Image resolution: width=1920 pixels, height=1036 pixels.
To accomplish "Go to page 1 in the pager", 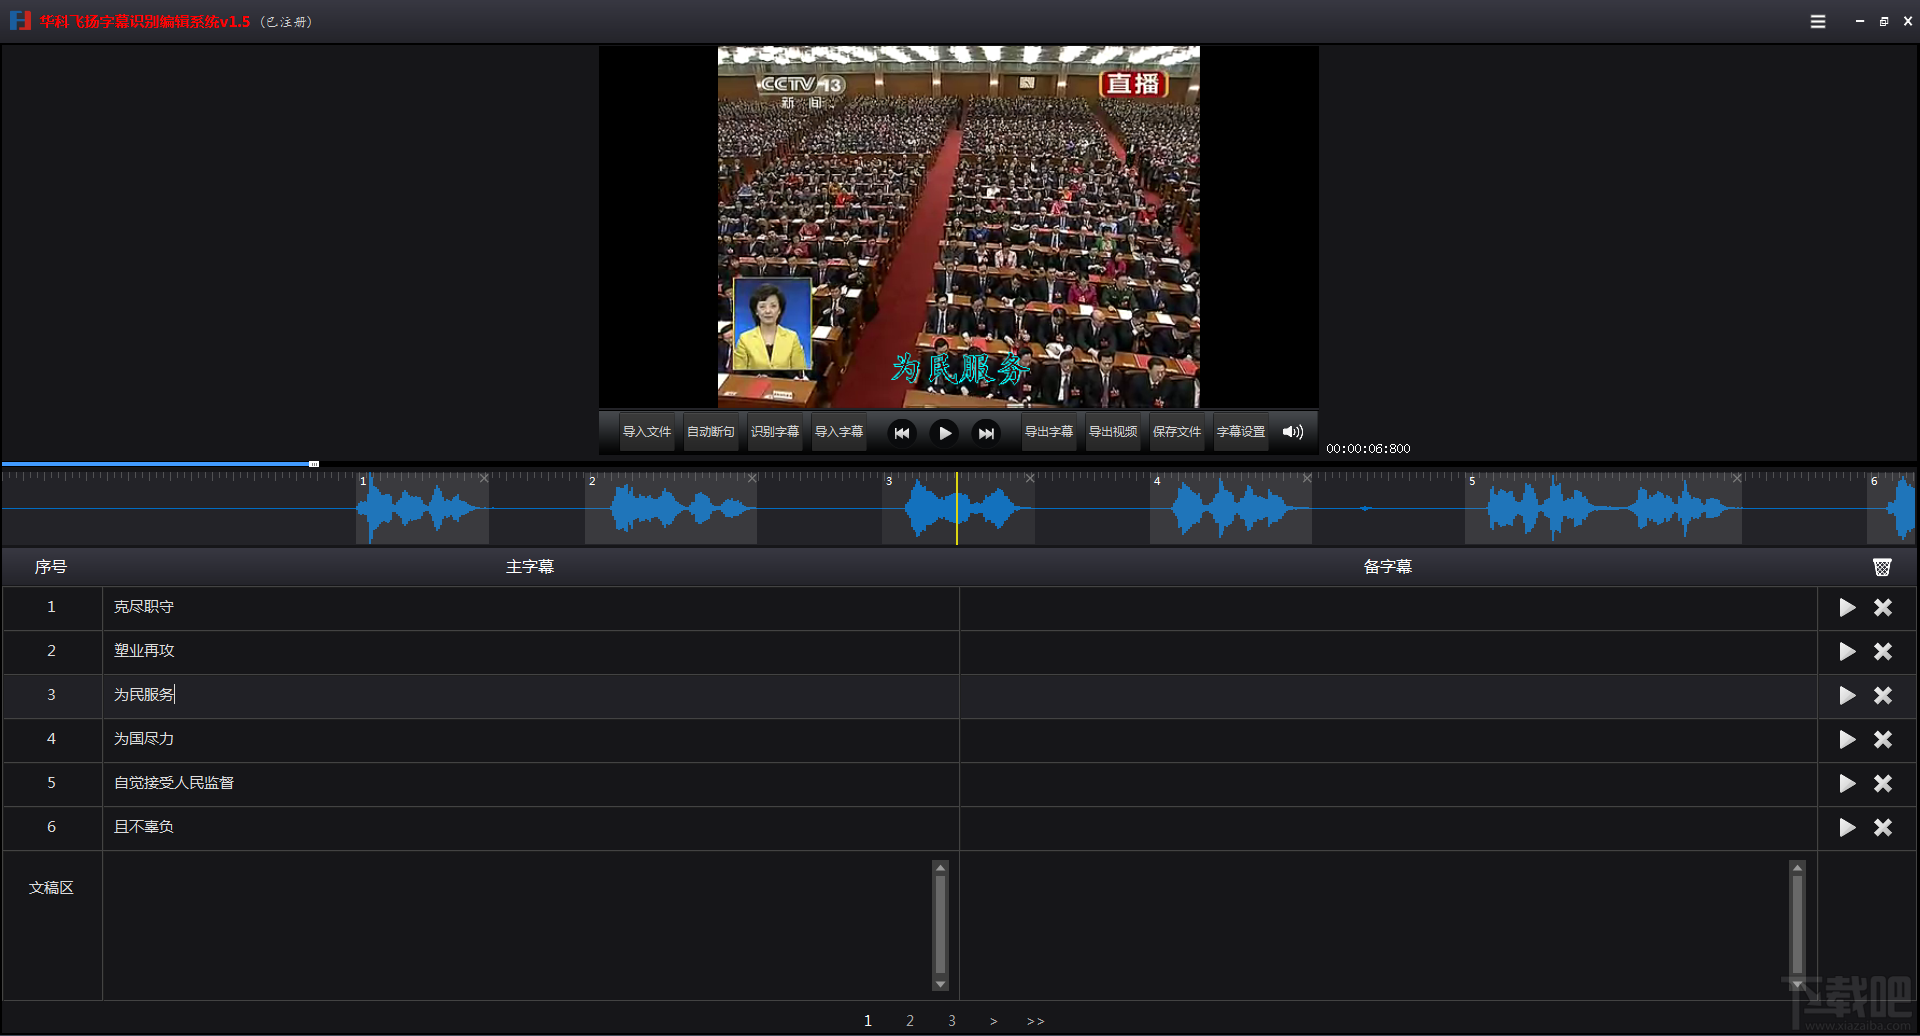I will (868, 1020).
